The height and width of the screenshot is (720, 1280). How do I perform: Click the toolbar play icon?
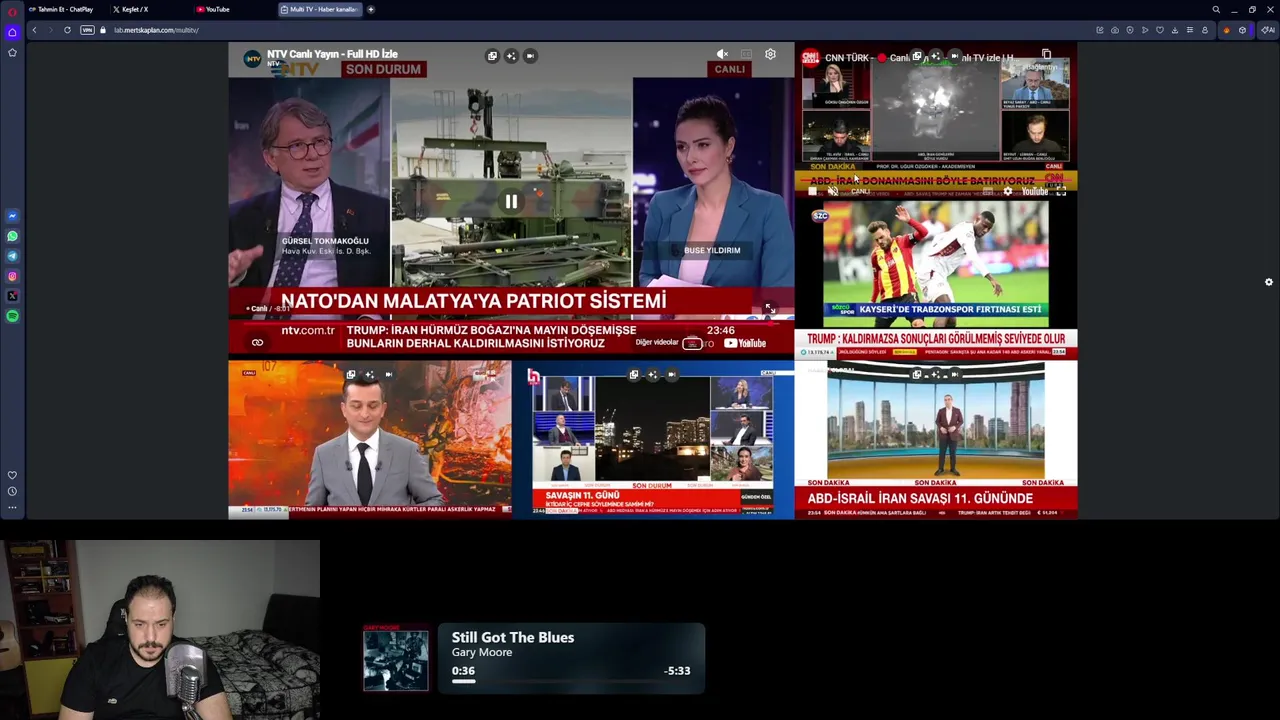point(1145,30)
